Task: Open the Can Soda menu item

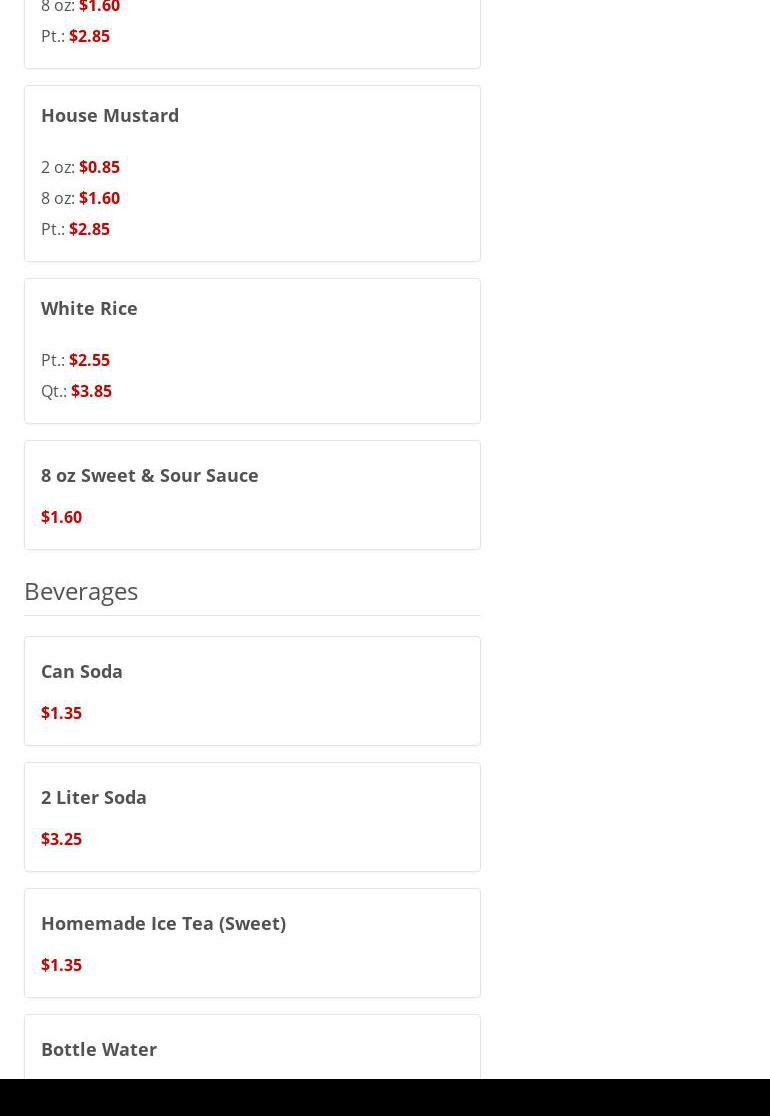Action: (x=82, y=672)
